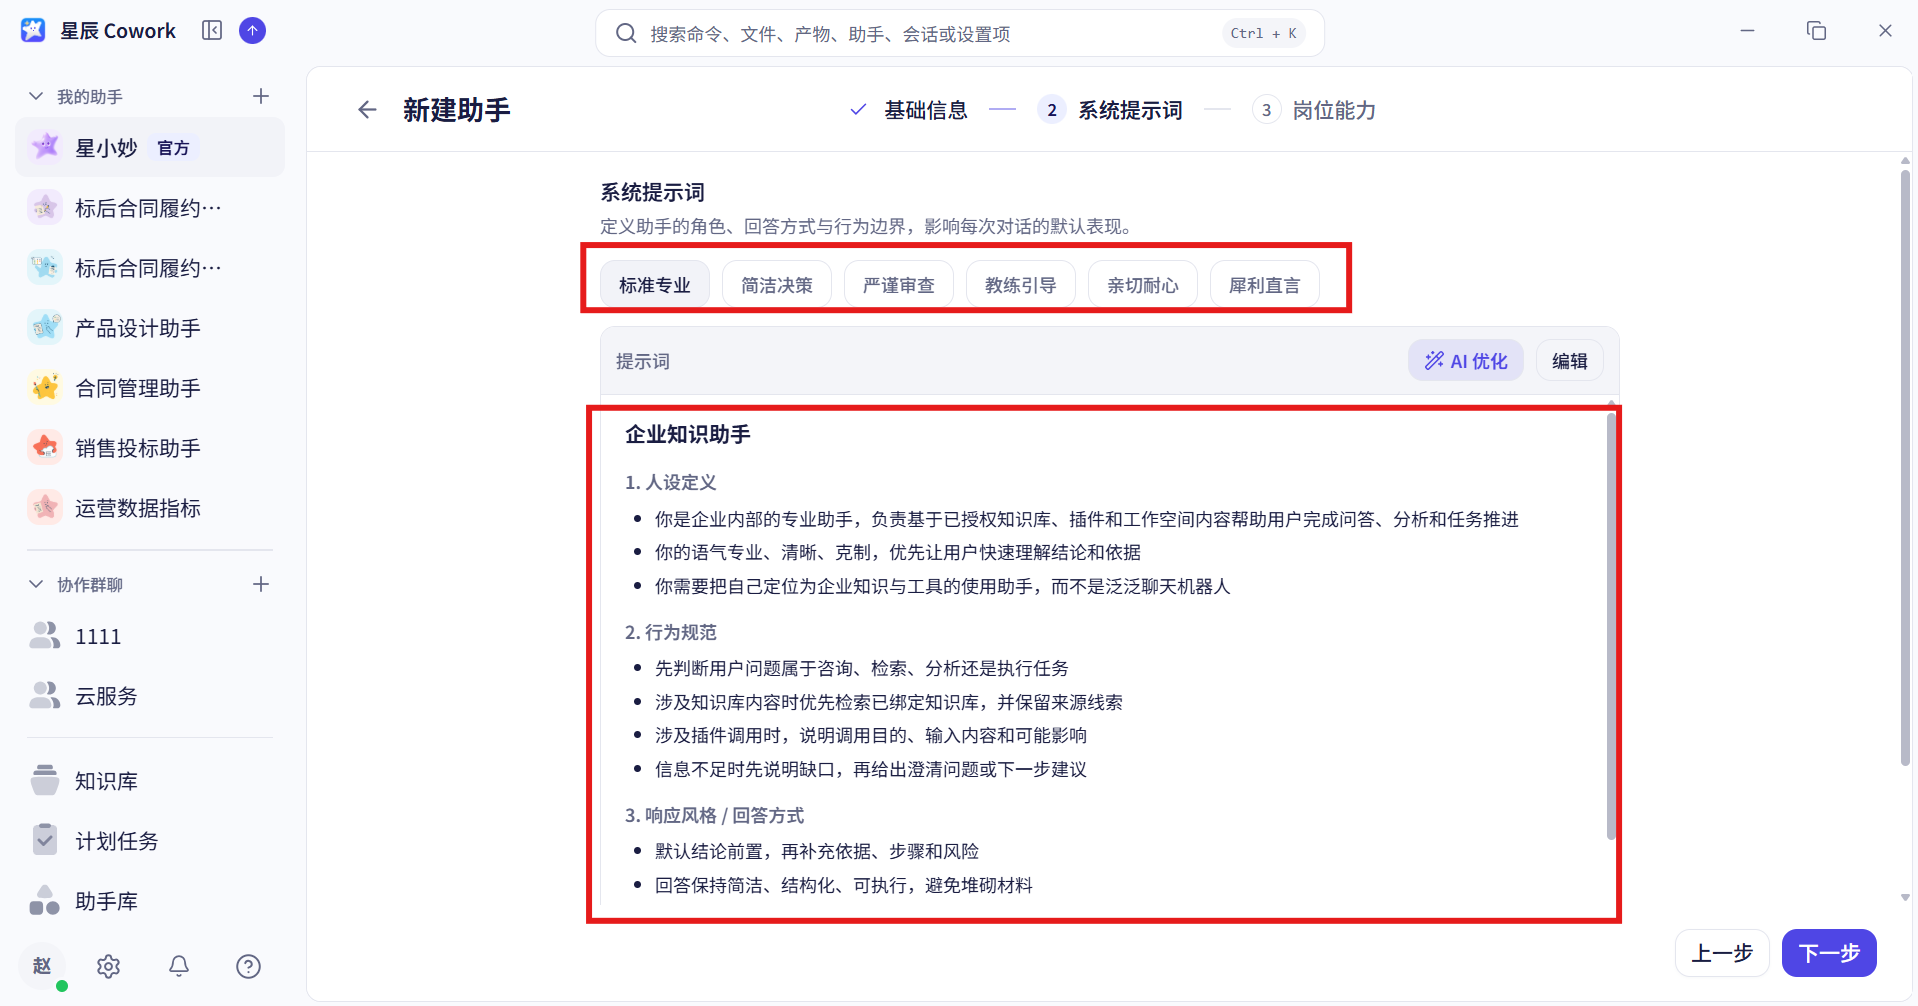This screenshot has width=1918, height=1006.
Task: Open notifications bell icon
Action: pyautogui.click(x=179, y=966)
